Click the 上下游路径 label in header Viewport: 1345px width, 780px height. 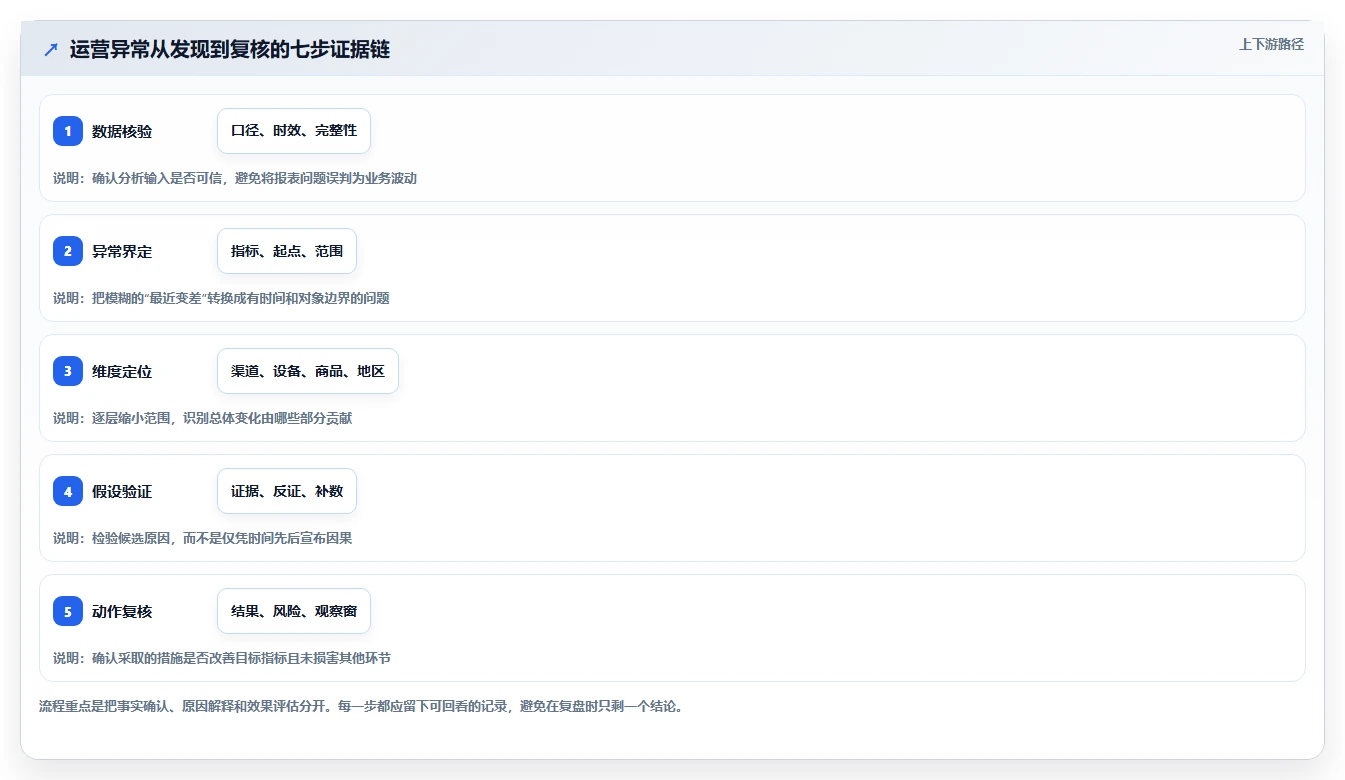click(1271, 44)
